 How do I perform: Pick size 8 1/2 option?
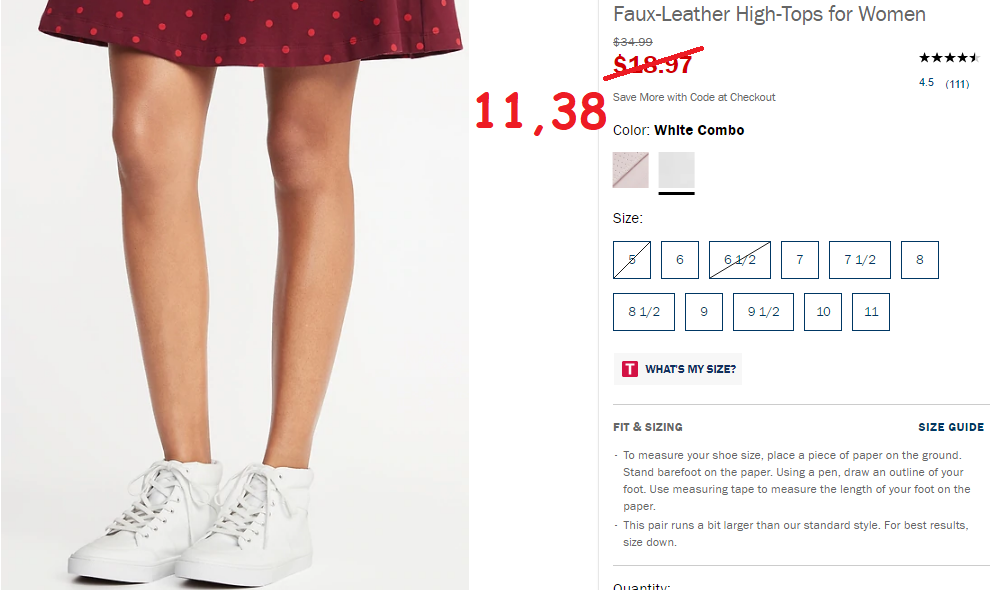(644, 312)
